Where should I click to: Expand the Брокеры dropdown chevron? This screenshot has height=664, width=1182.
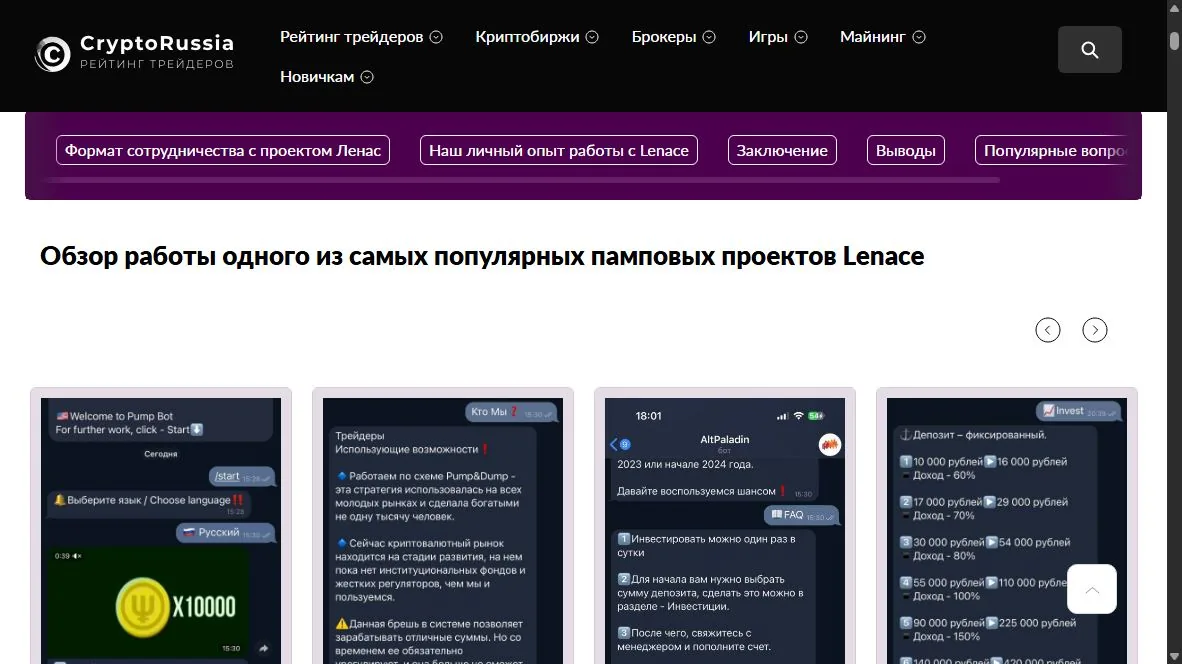point(709,37)
